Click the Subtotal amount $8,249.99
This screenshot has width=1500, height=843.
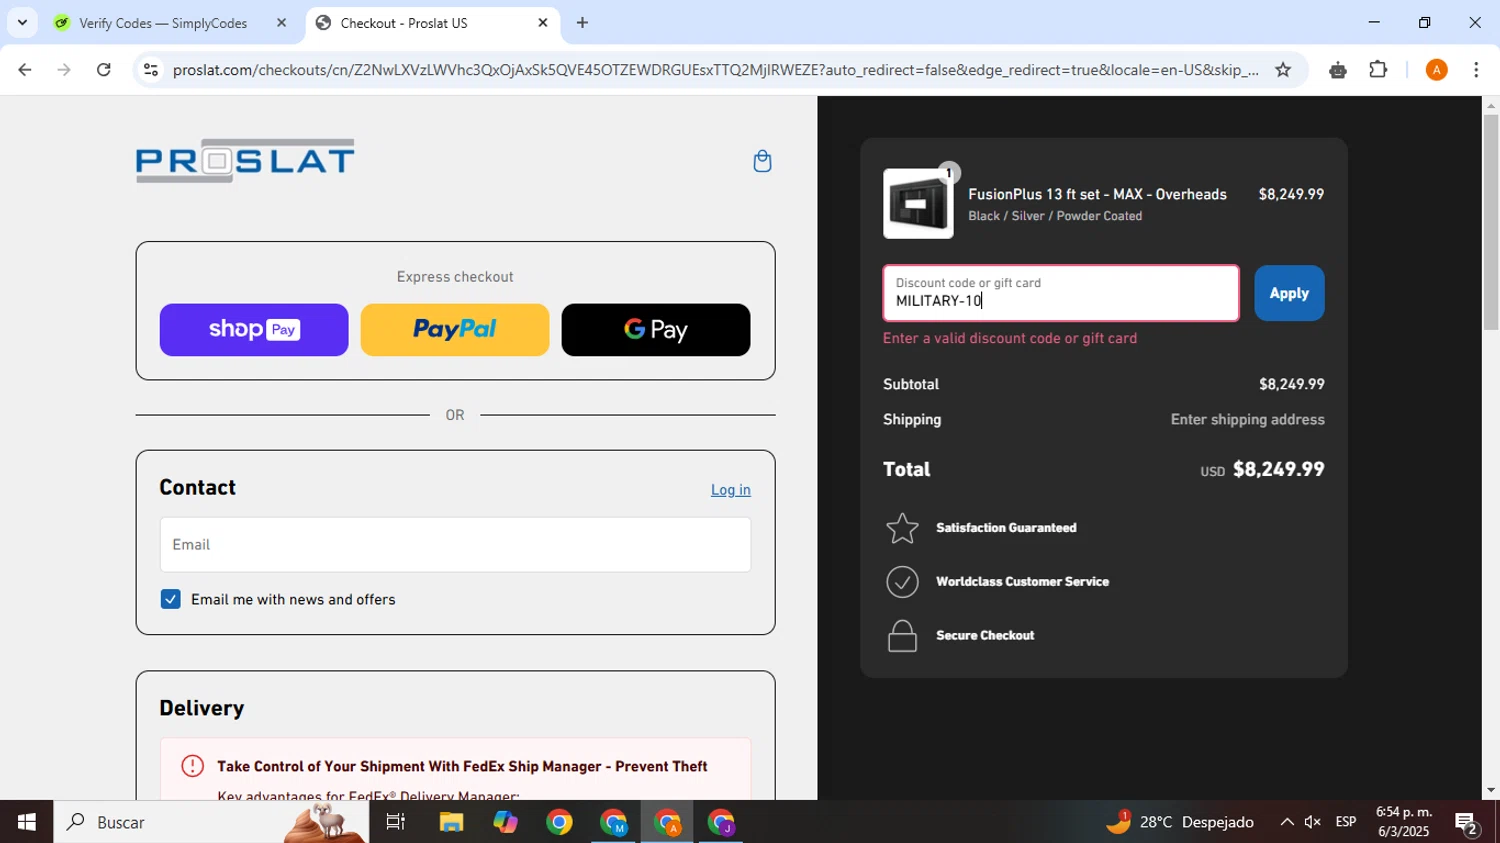click(x=1292, y=384)
